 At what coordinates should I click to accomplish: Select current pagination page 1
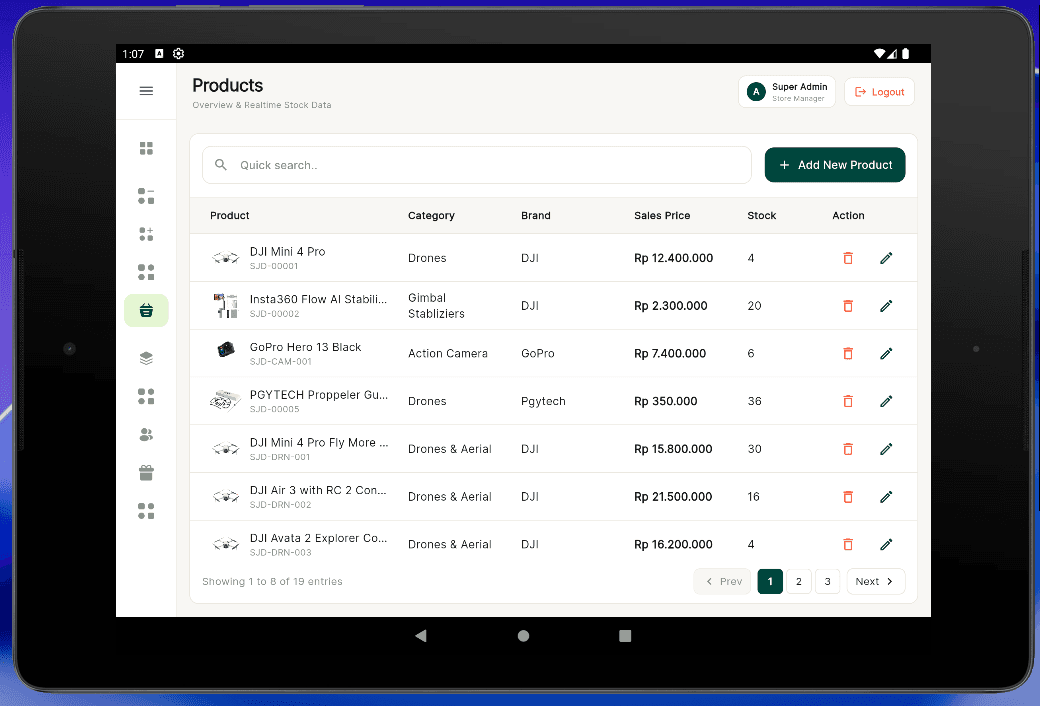(770, 581)
